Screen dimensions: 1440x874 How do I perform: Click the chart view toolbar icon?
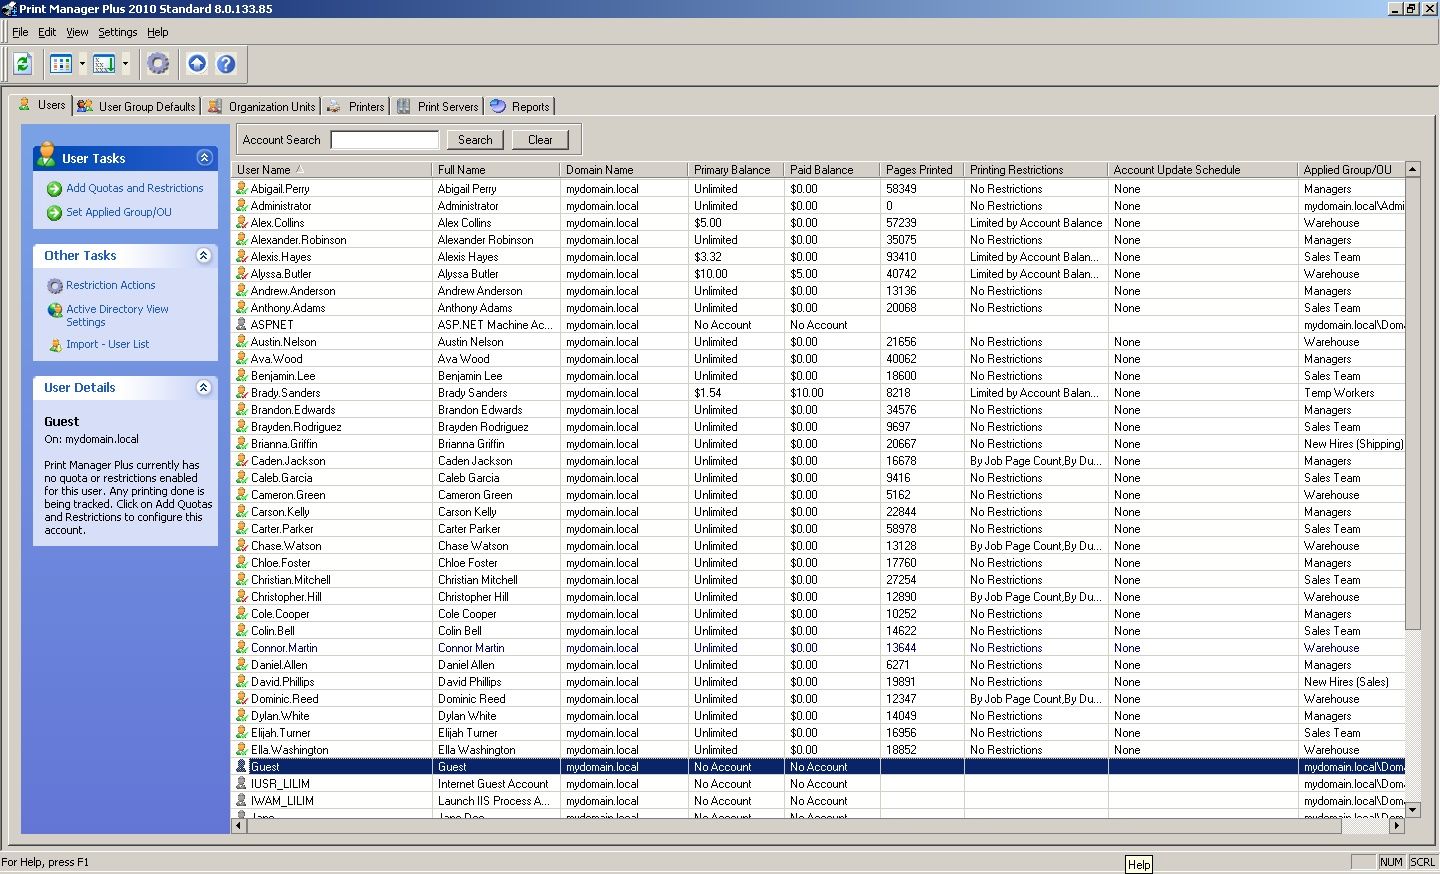[104, 64]
